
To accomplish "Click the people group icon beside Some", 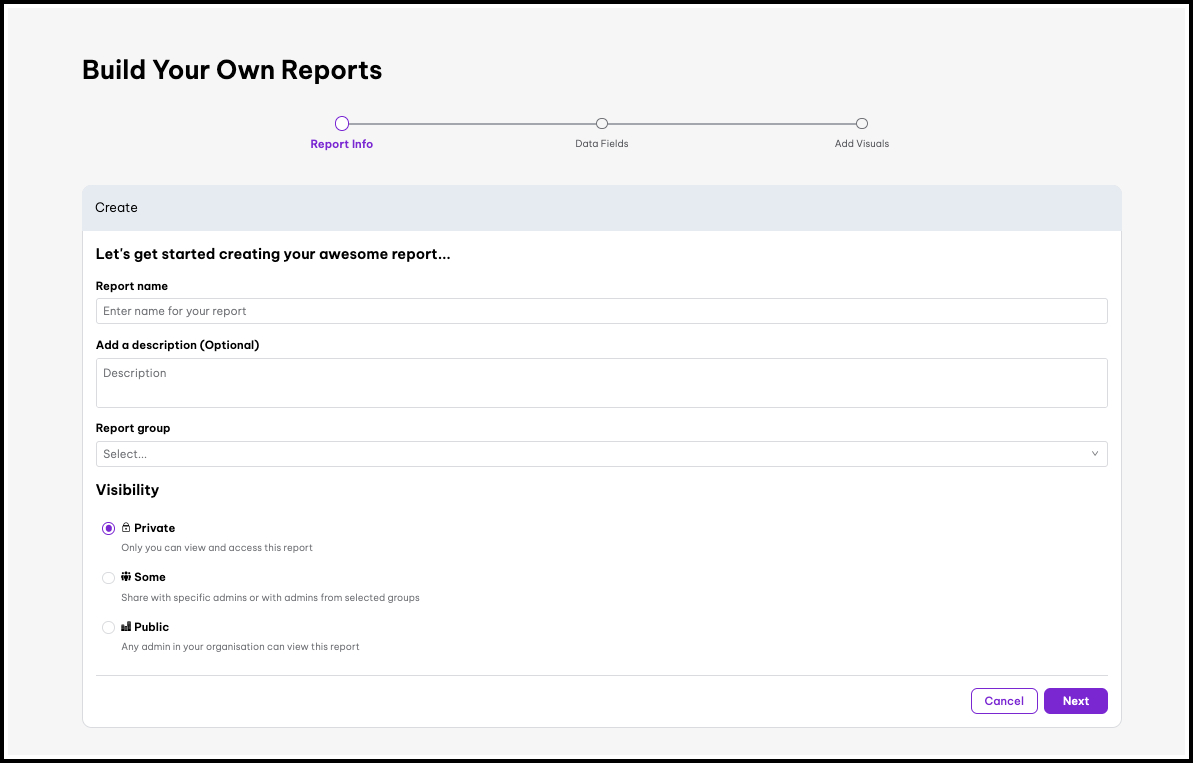I will click(126, 577).
